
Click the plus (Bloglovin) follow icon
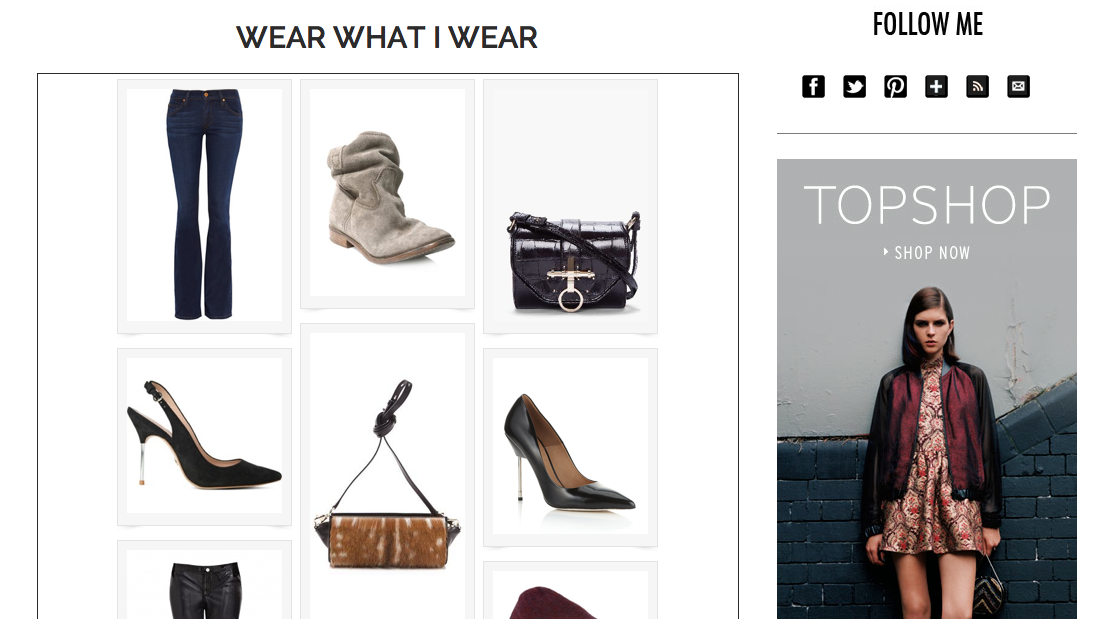[936, 86]
